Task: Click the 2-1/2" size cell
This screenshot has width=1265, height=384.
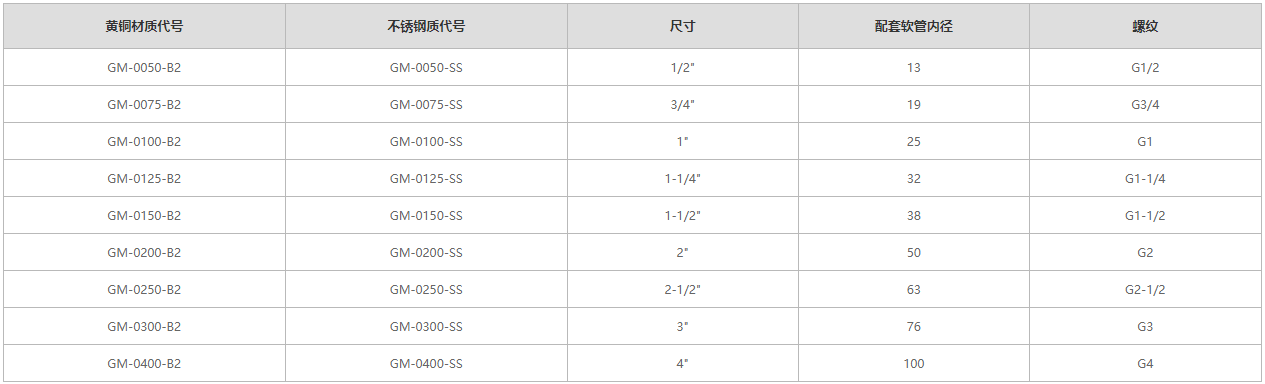Action: point(683,290)
